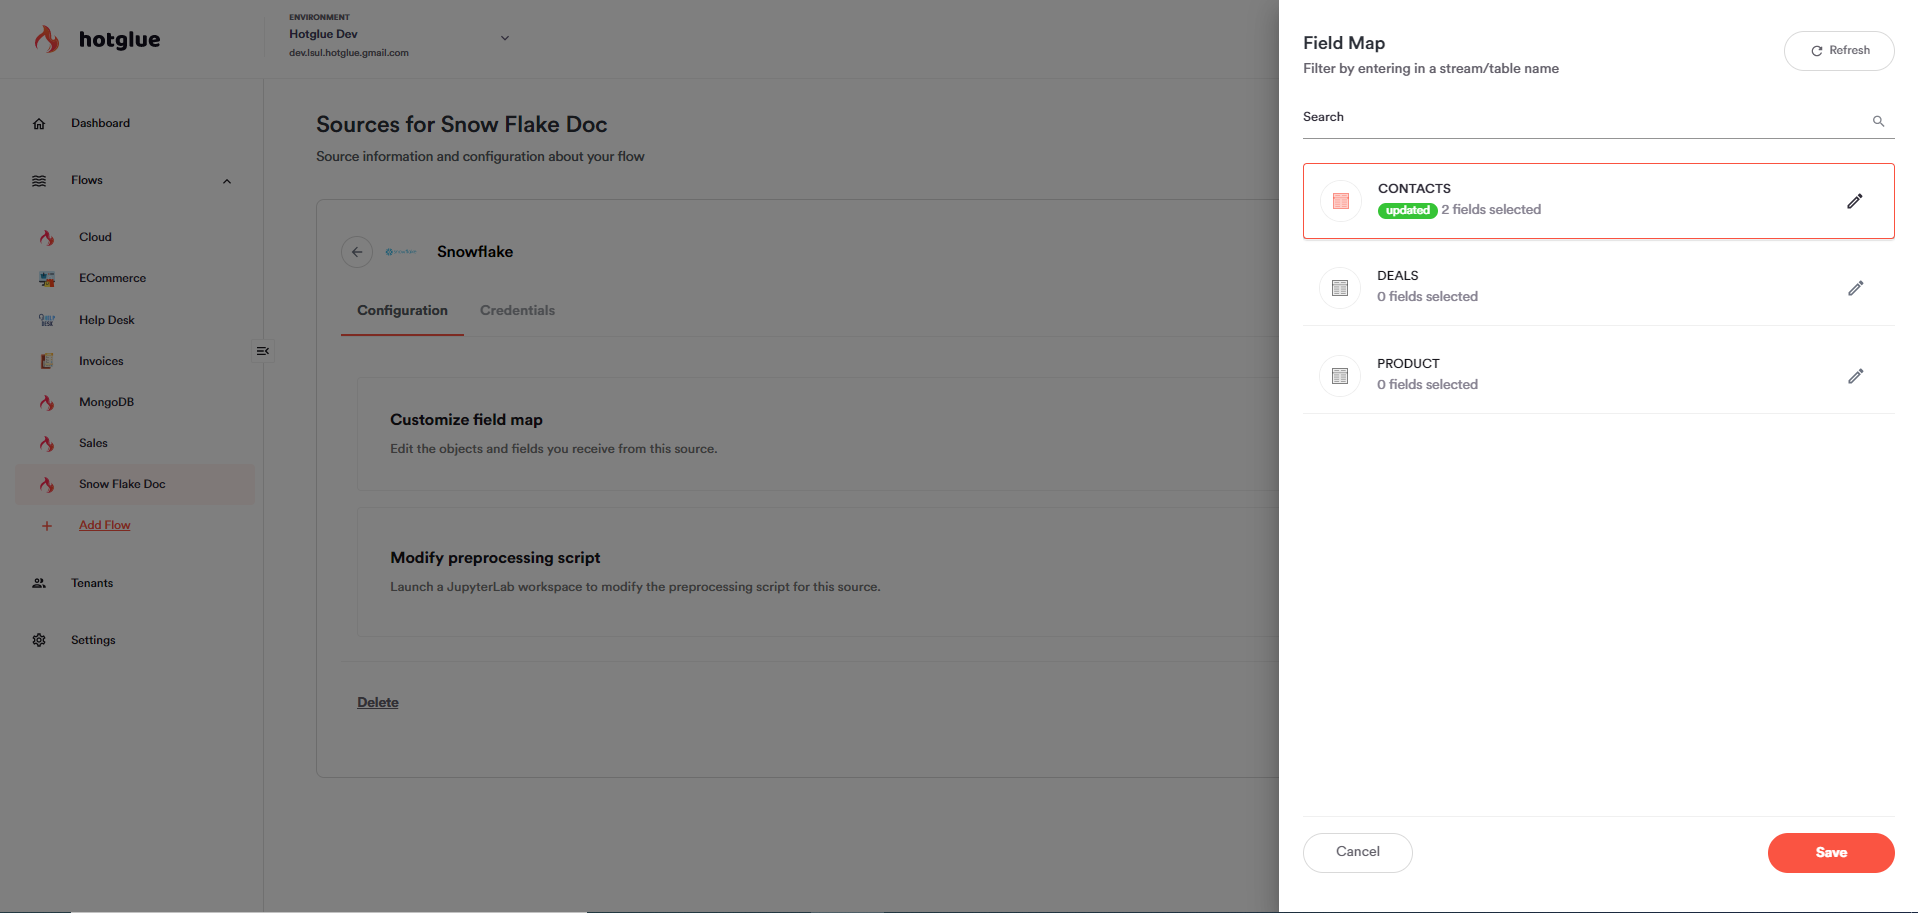Screen dimensions: 1918x913
Task: Click the Snowflake source title
Action: tap(475, 252)
